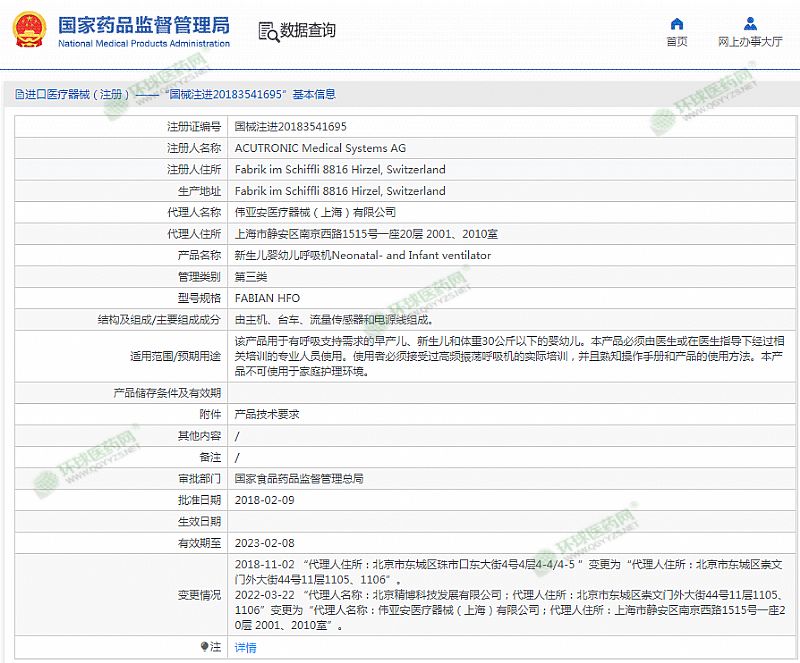Click registration number 国械注进20183541695 cell
This screenshot has height=663, width=800.
point(290,127)
